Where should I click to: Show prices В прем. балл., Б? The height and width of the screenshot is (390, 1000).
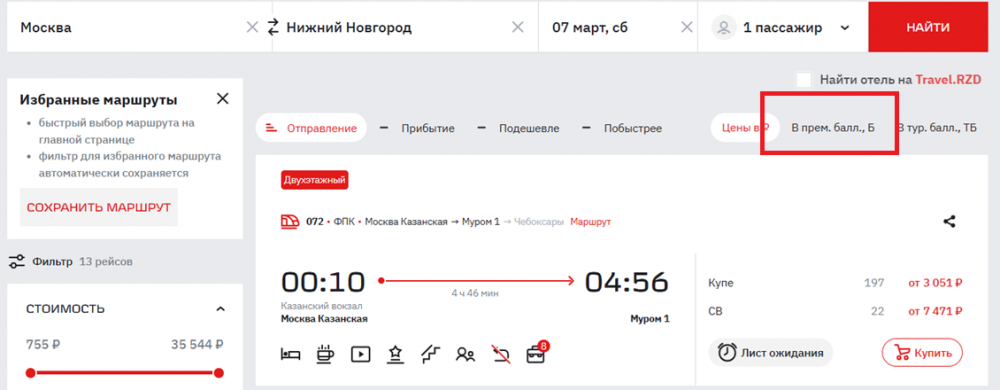[833, 128]
